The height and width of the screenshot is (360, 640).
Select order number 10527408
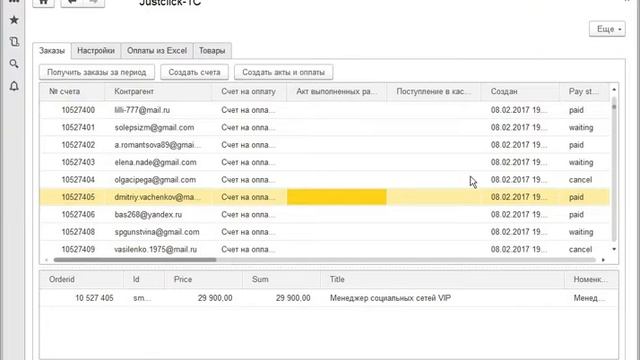[x=78, y=232]
